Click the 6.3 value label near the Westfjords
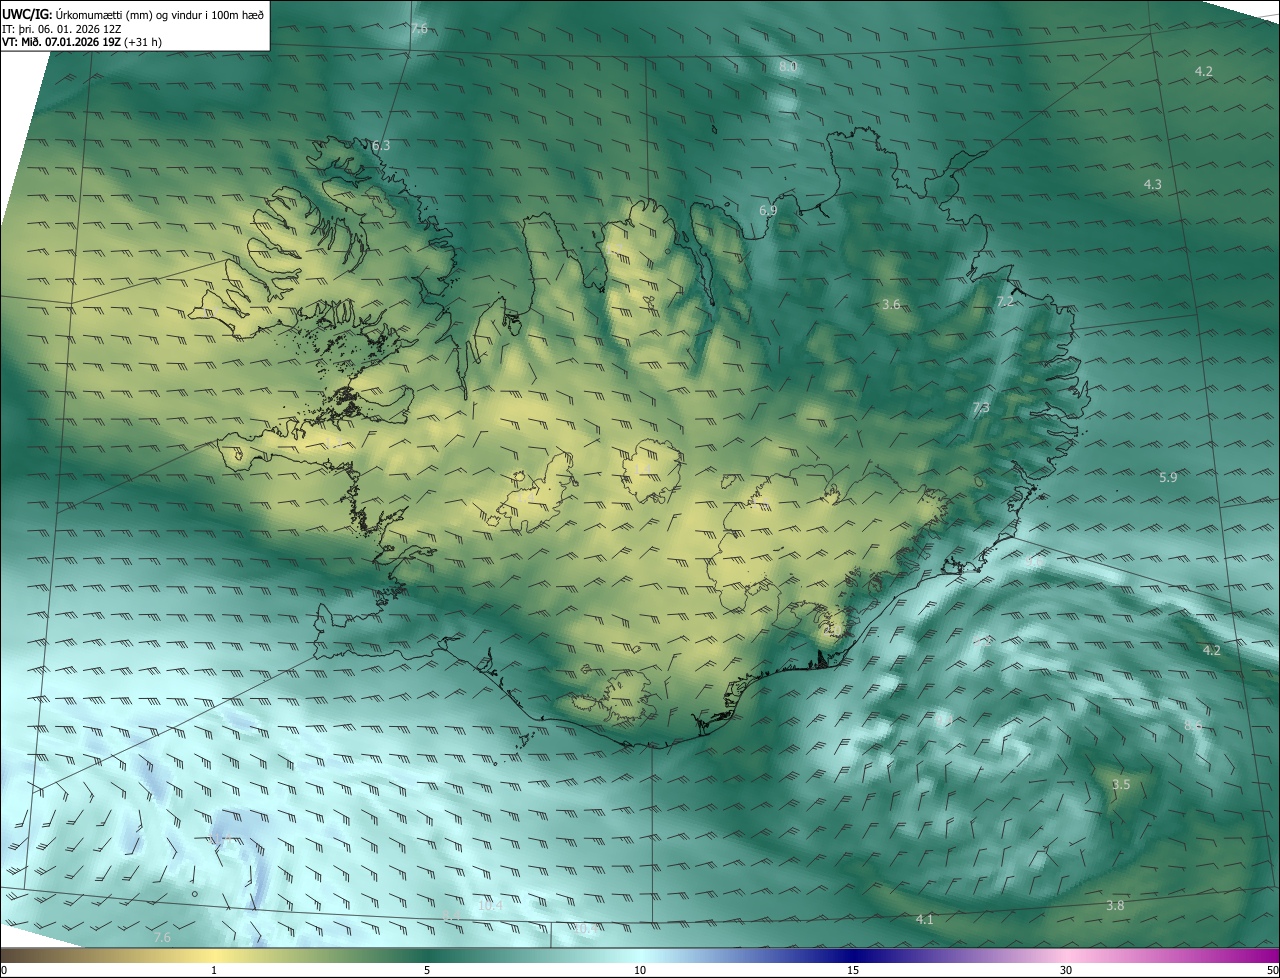1280x978 pixels. click(x=381, y=146)
